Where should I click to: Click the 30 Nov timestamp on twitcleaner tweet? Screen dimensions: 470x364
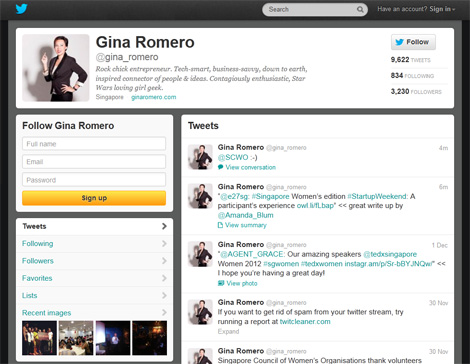pos(438,303)
